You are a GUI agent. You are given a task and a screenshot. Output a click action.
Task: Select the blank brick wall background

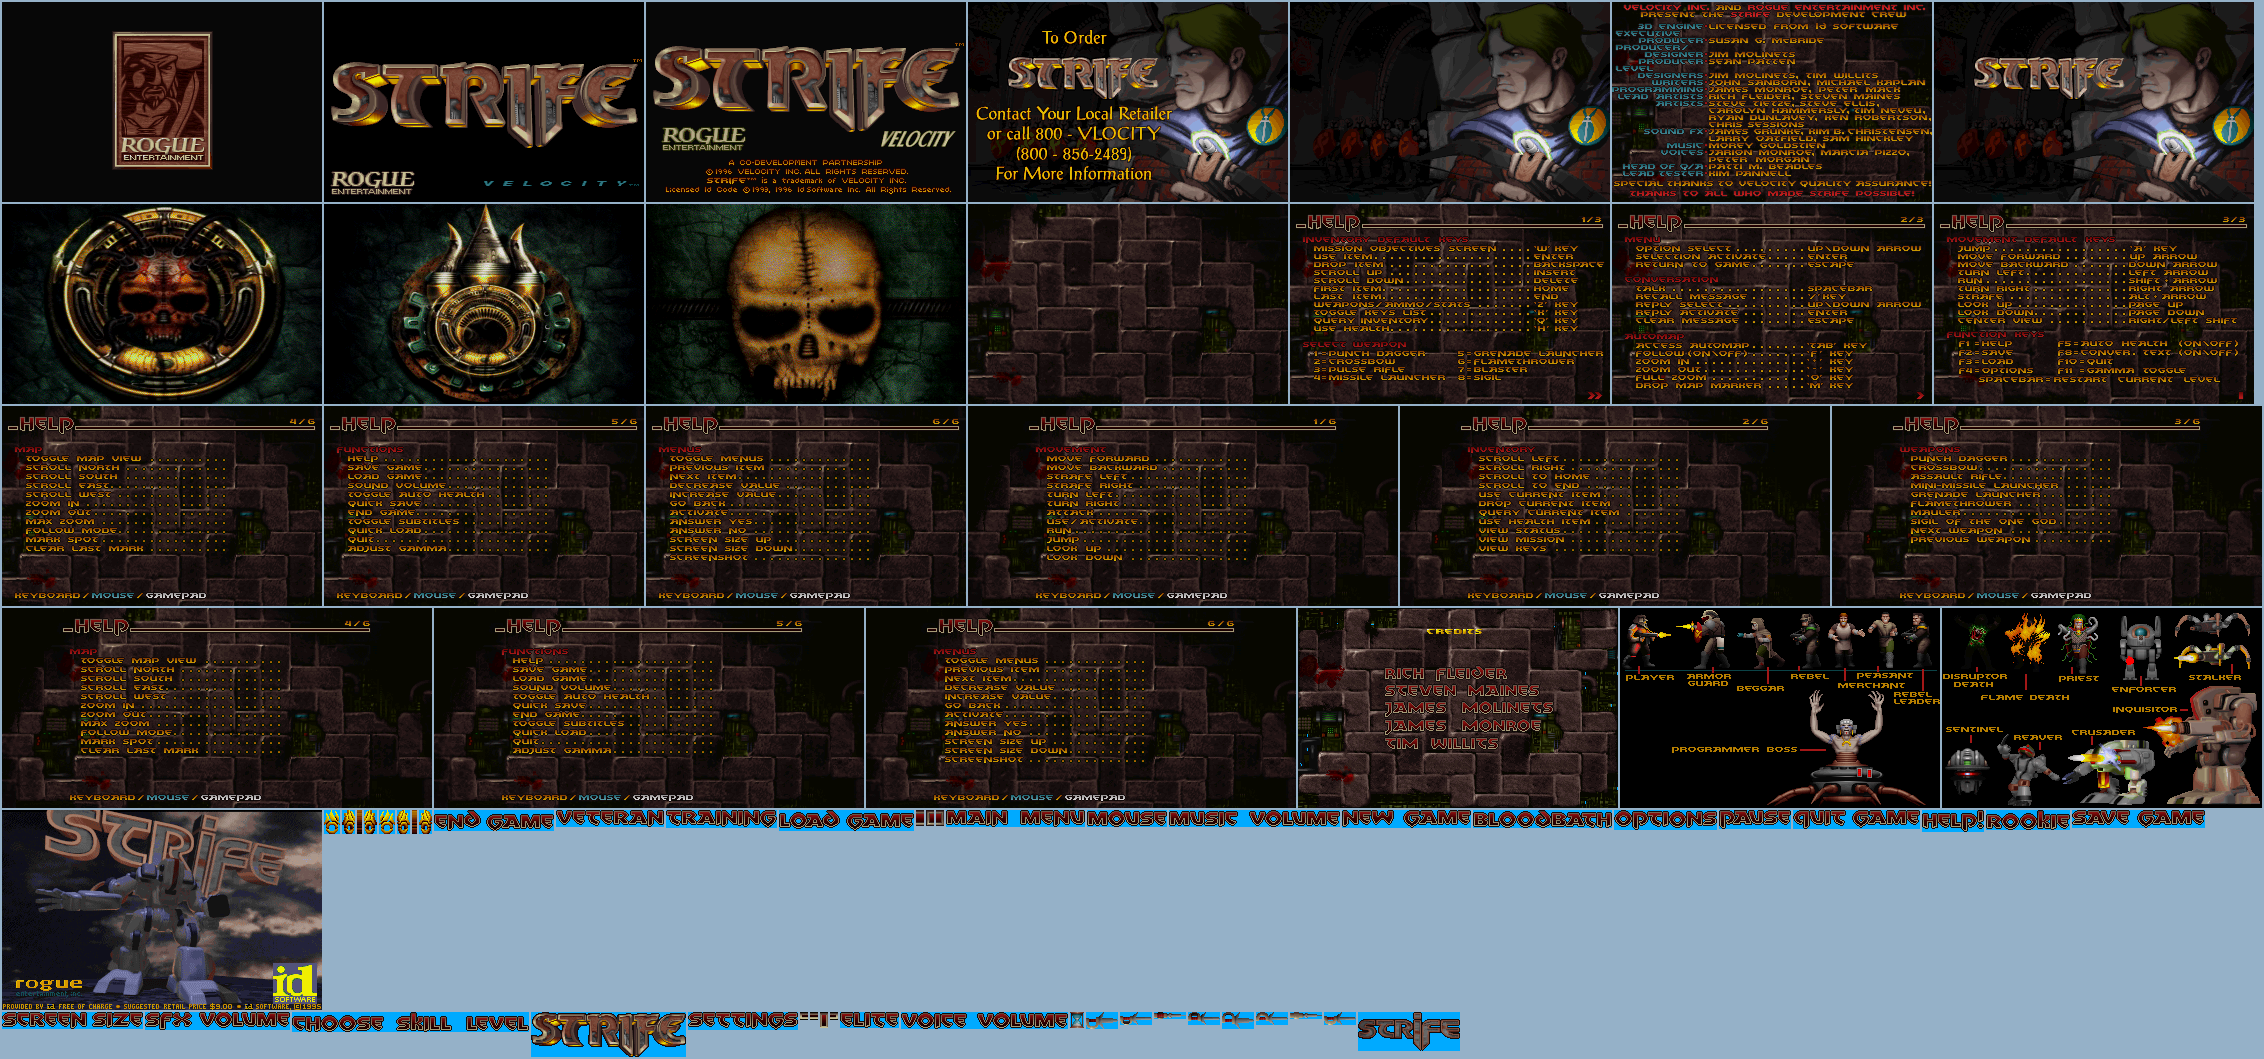(x=1128, y=303)
